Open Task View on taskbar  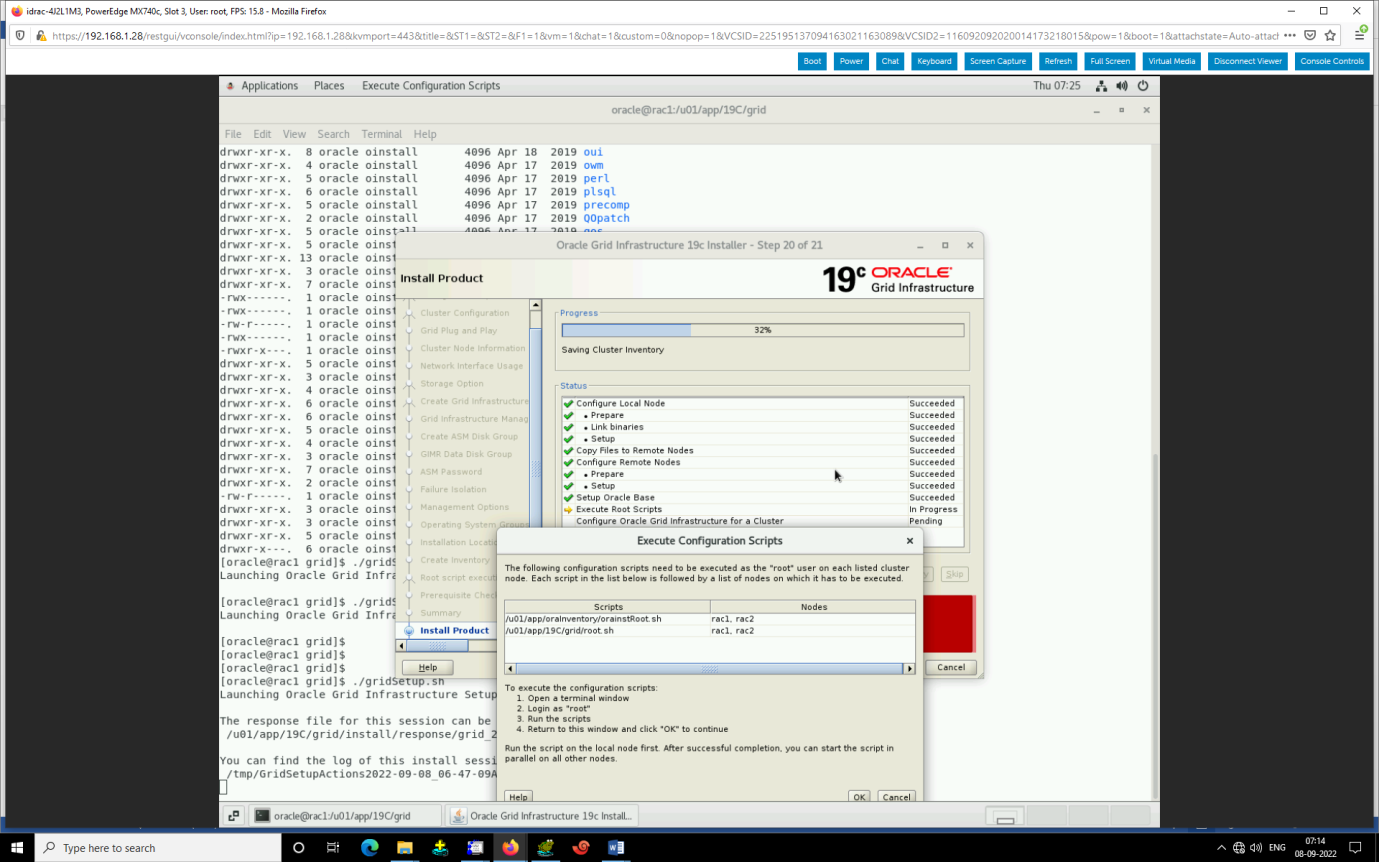(333, 848)
